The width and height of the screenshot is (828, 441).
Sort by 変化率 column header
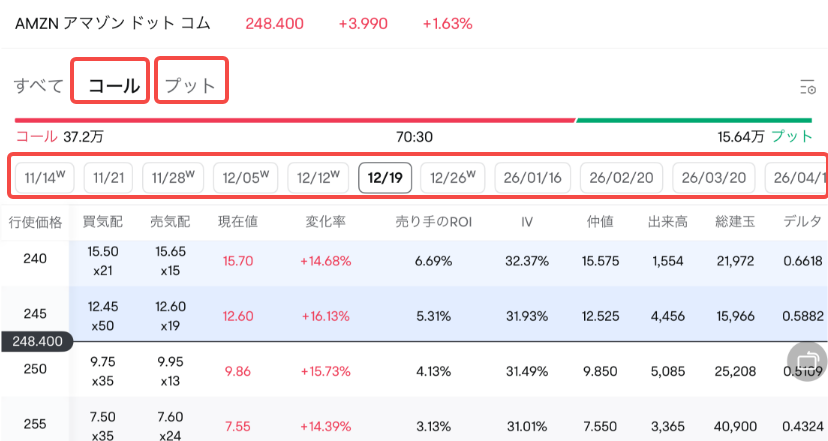coord(325,222)
